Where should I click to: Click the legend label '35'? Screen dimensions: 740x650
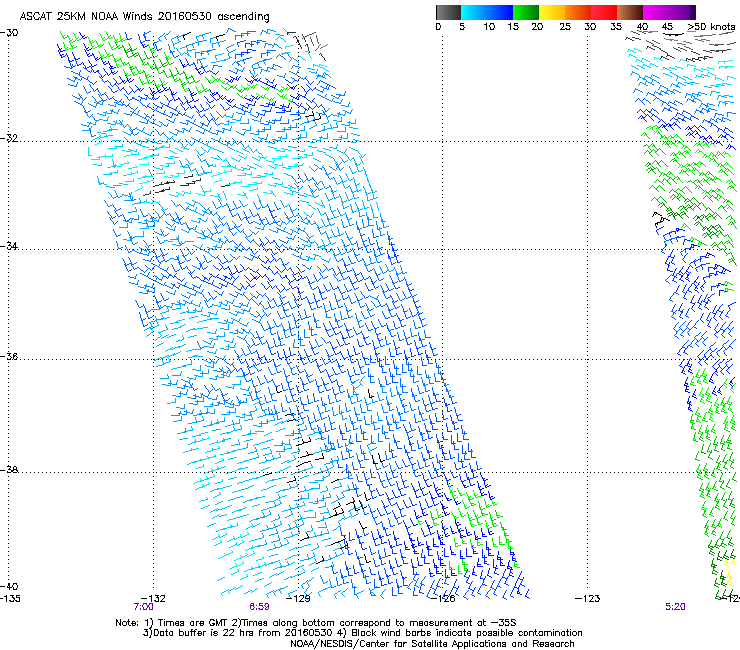pos(616,27)
